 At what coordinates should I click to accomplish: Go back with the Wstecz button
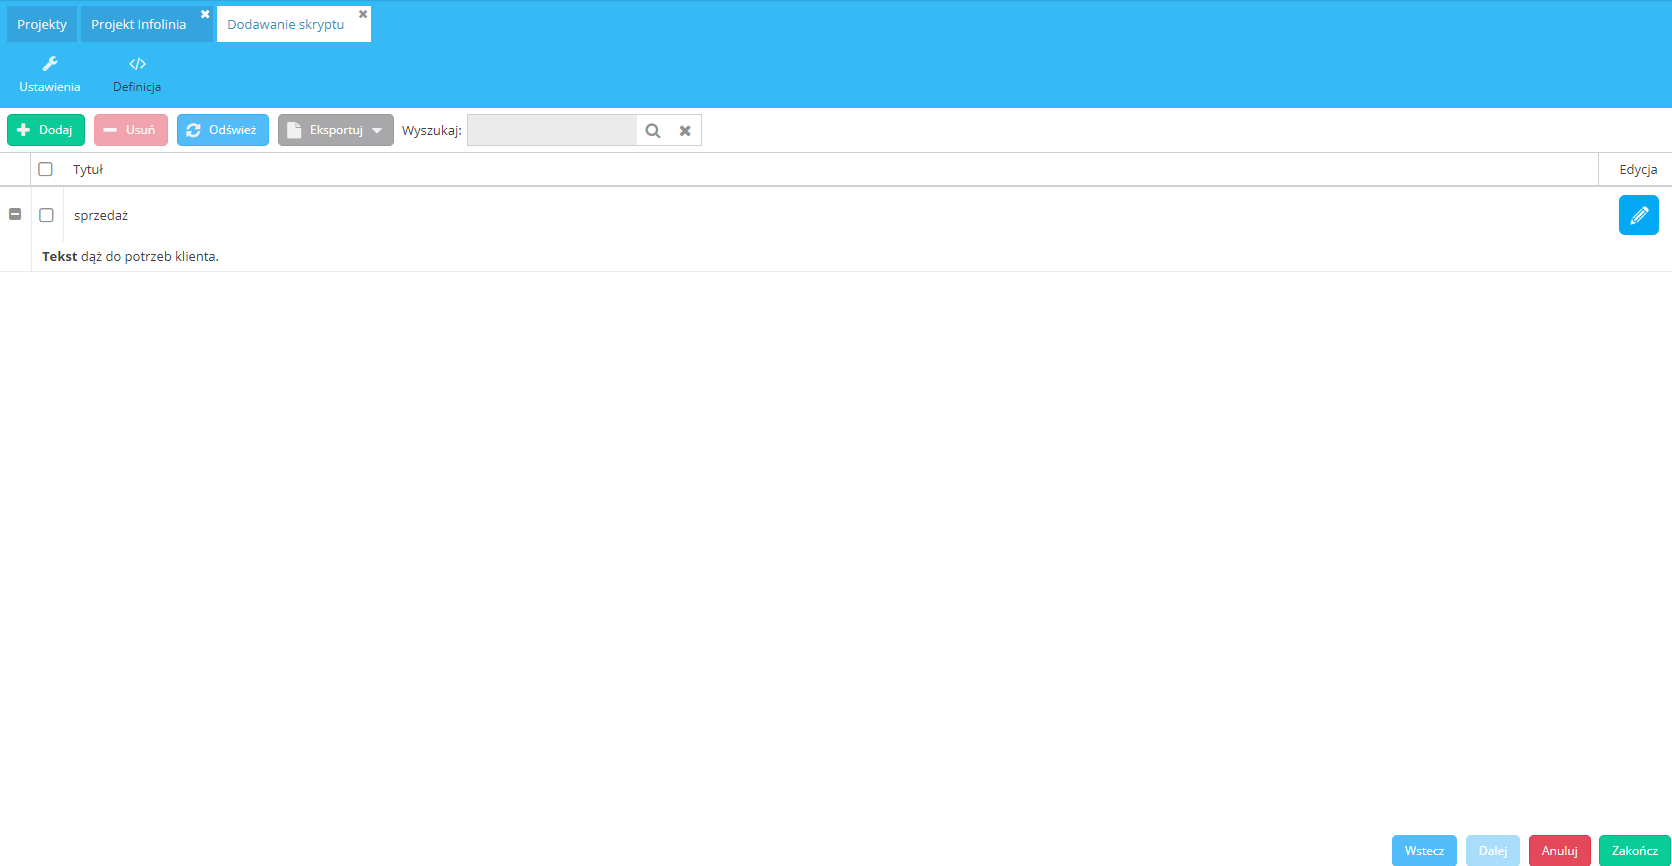pyautogui.click(x=1424, y=850)
